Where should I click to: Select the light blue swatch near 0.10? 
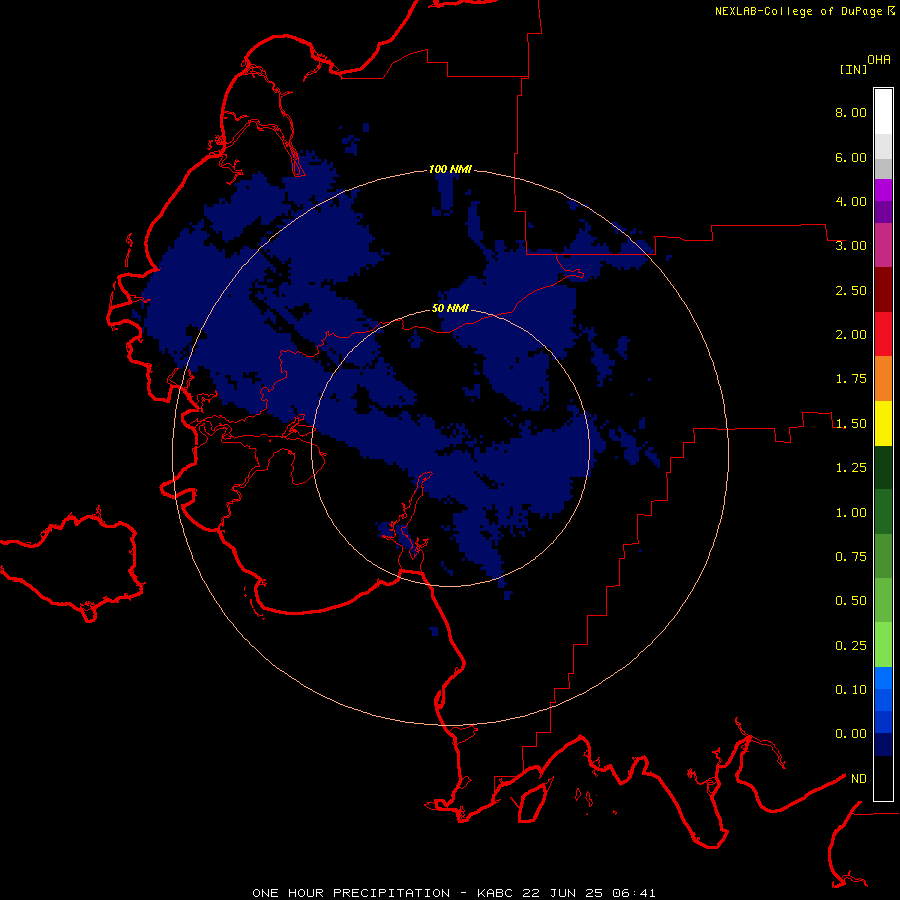pyautogui.click(x=883, y=678)
